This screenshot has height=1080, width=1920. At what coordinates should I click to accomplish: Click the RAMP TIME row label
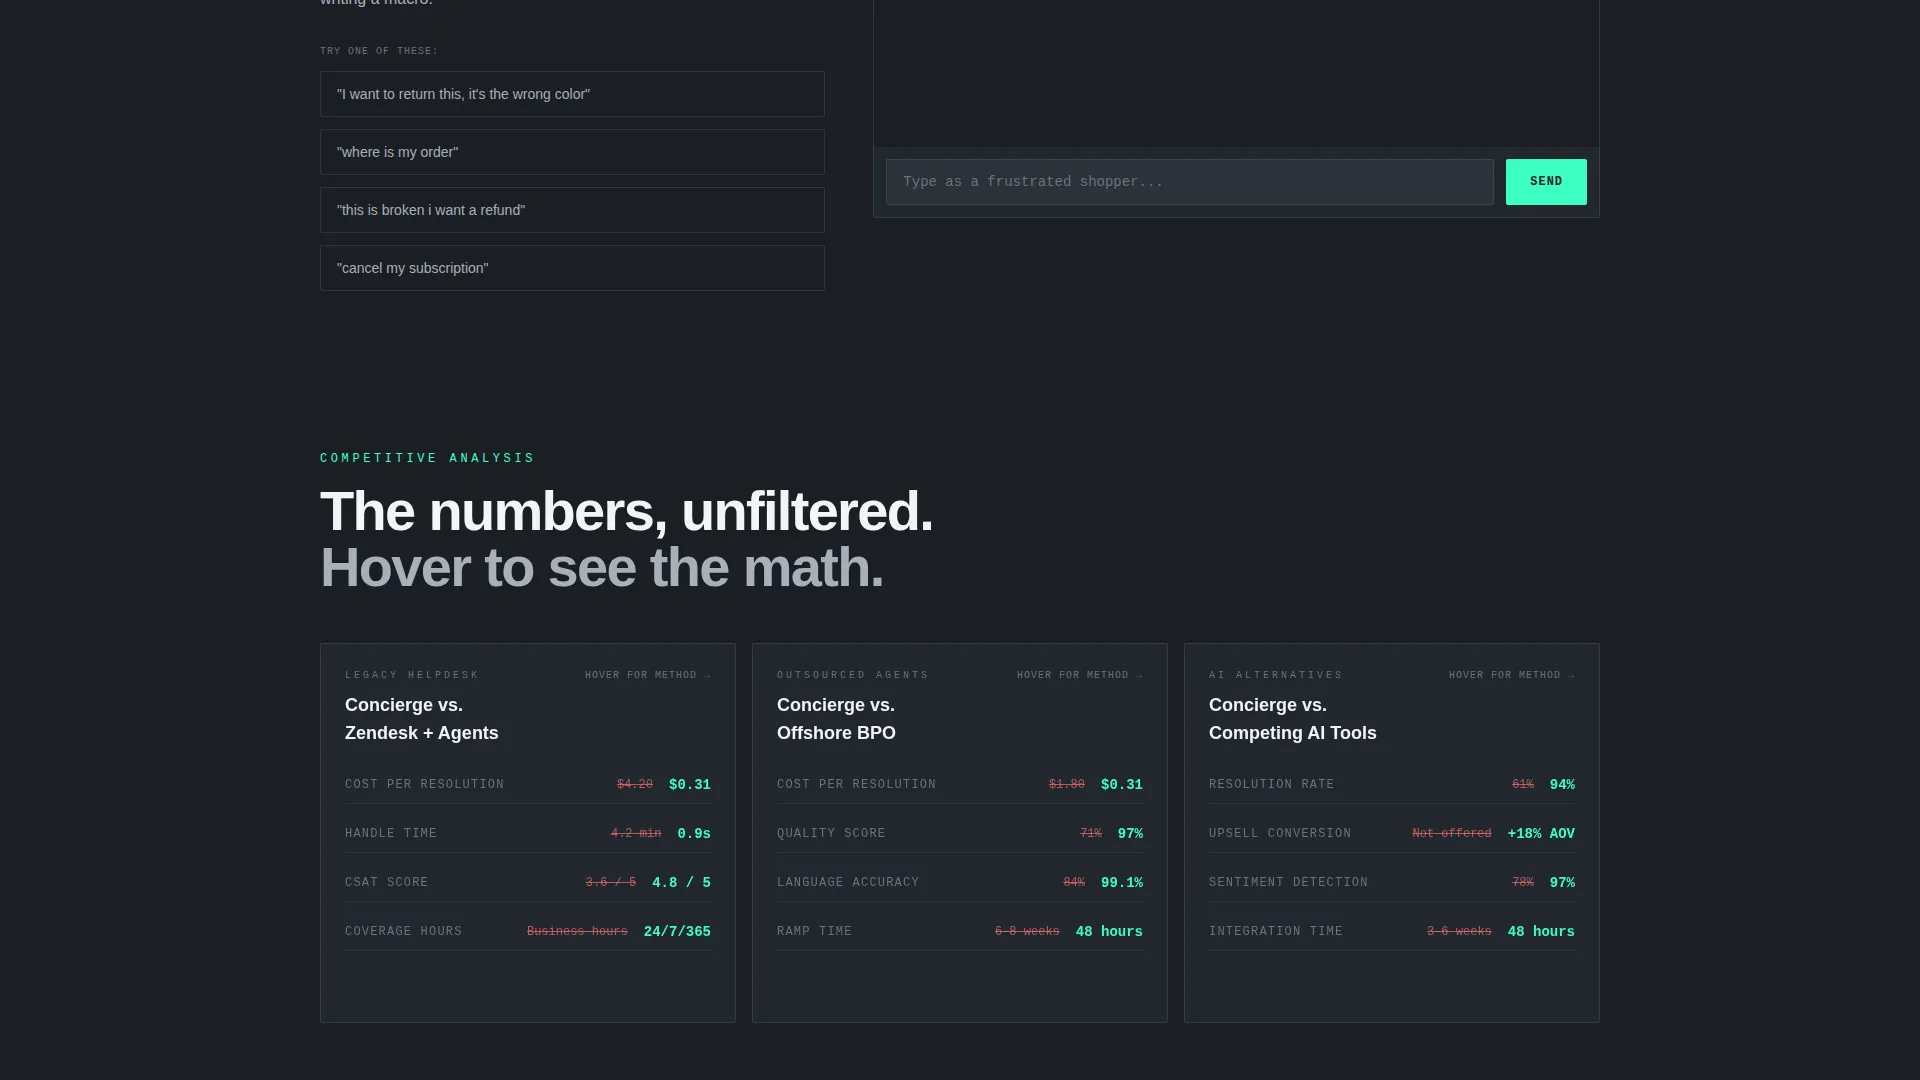(x=815, y=932)
